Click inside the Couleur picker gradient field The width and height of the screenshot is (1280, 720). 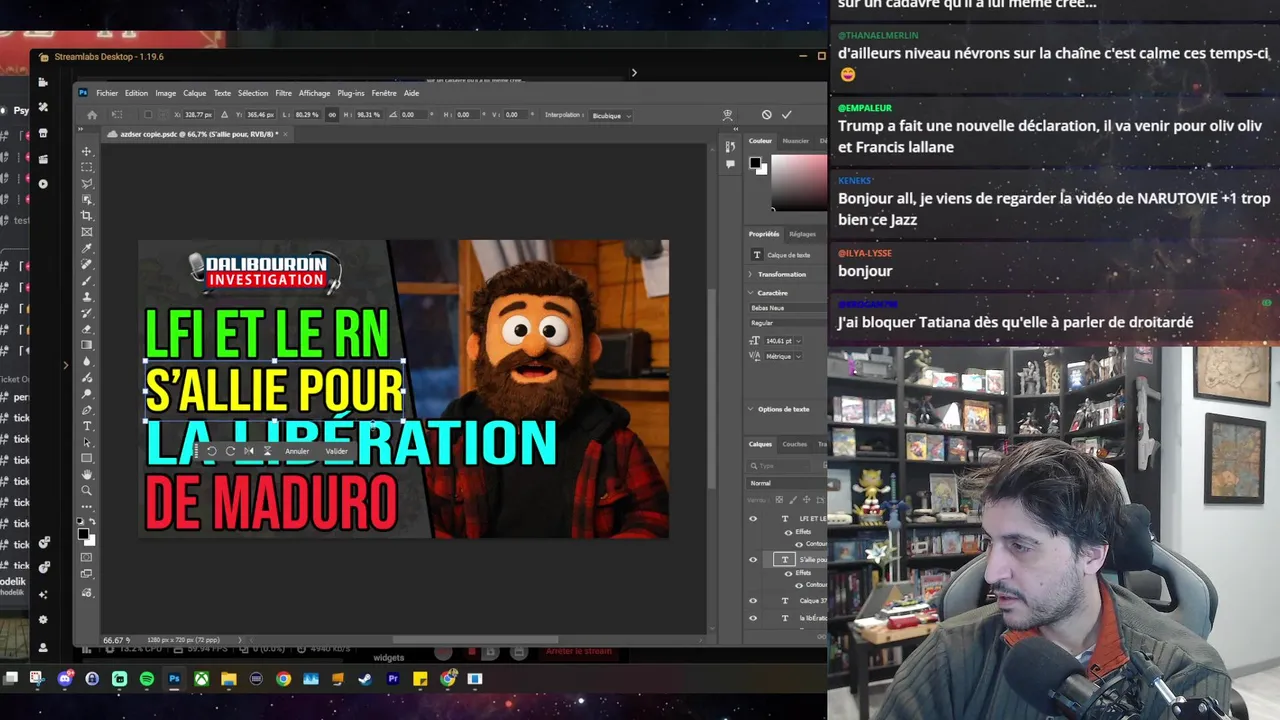point(798,181)
